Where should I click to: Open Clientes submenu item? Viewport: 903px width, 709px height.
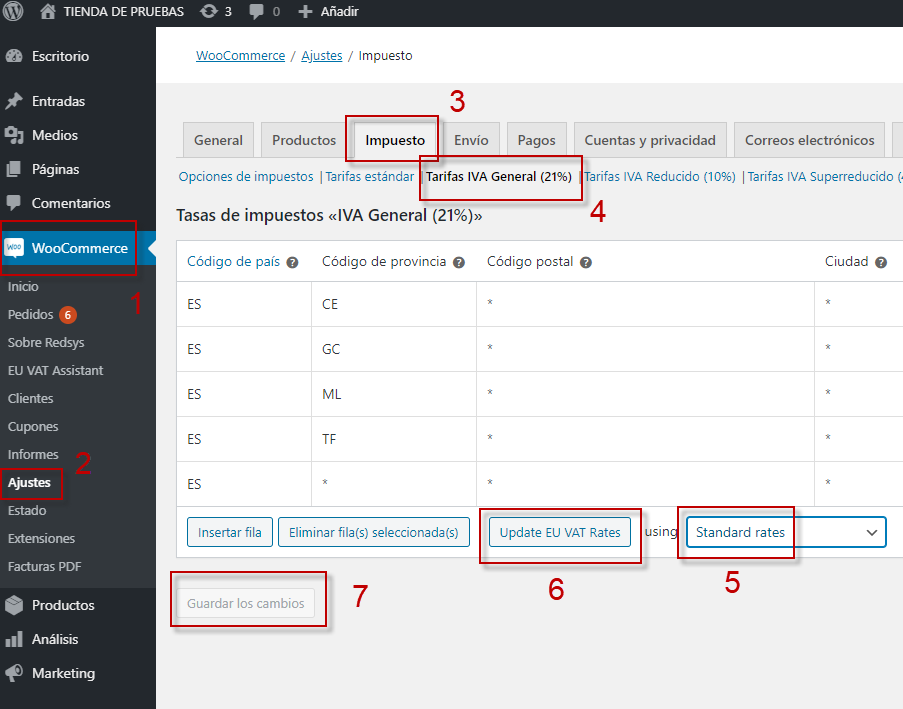(x=31, y=399)
